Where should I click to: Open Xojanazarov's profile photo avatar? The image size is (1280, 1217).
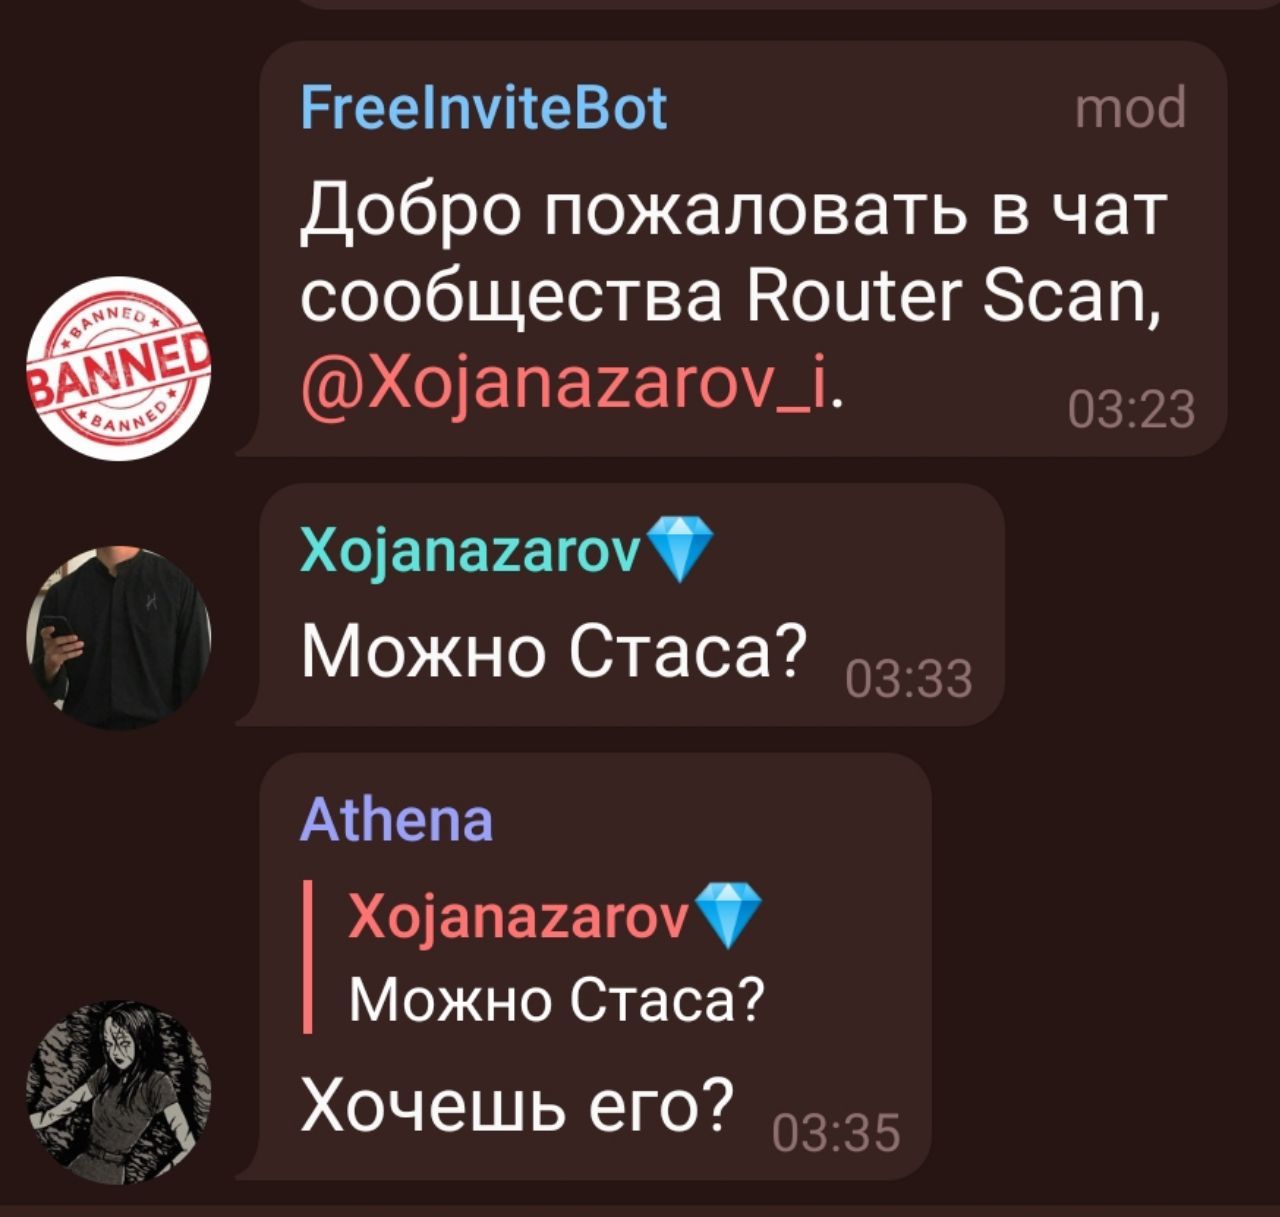point(119,637)
